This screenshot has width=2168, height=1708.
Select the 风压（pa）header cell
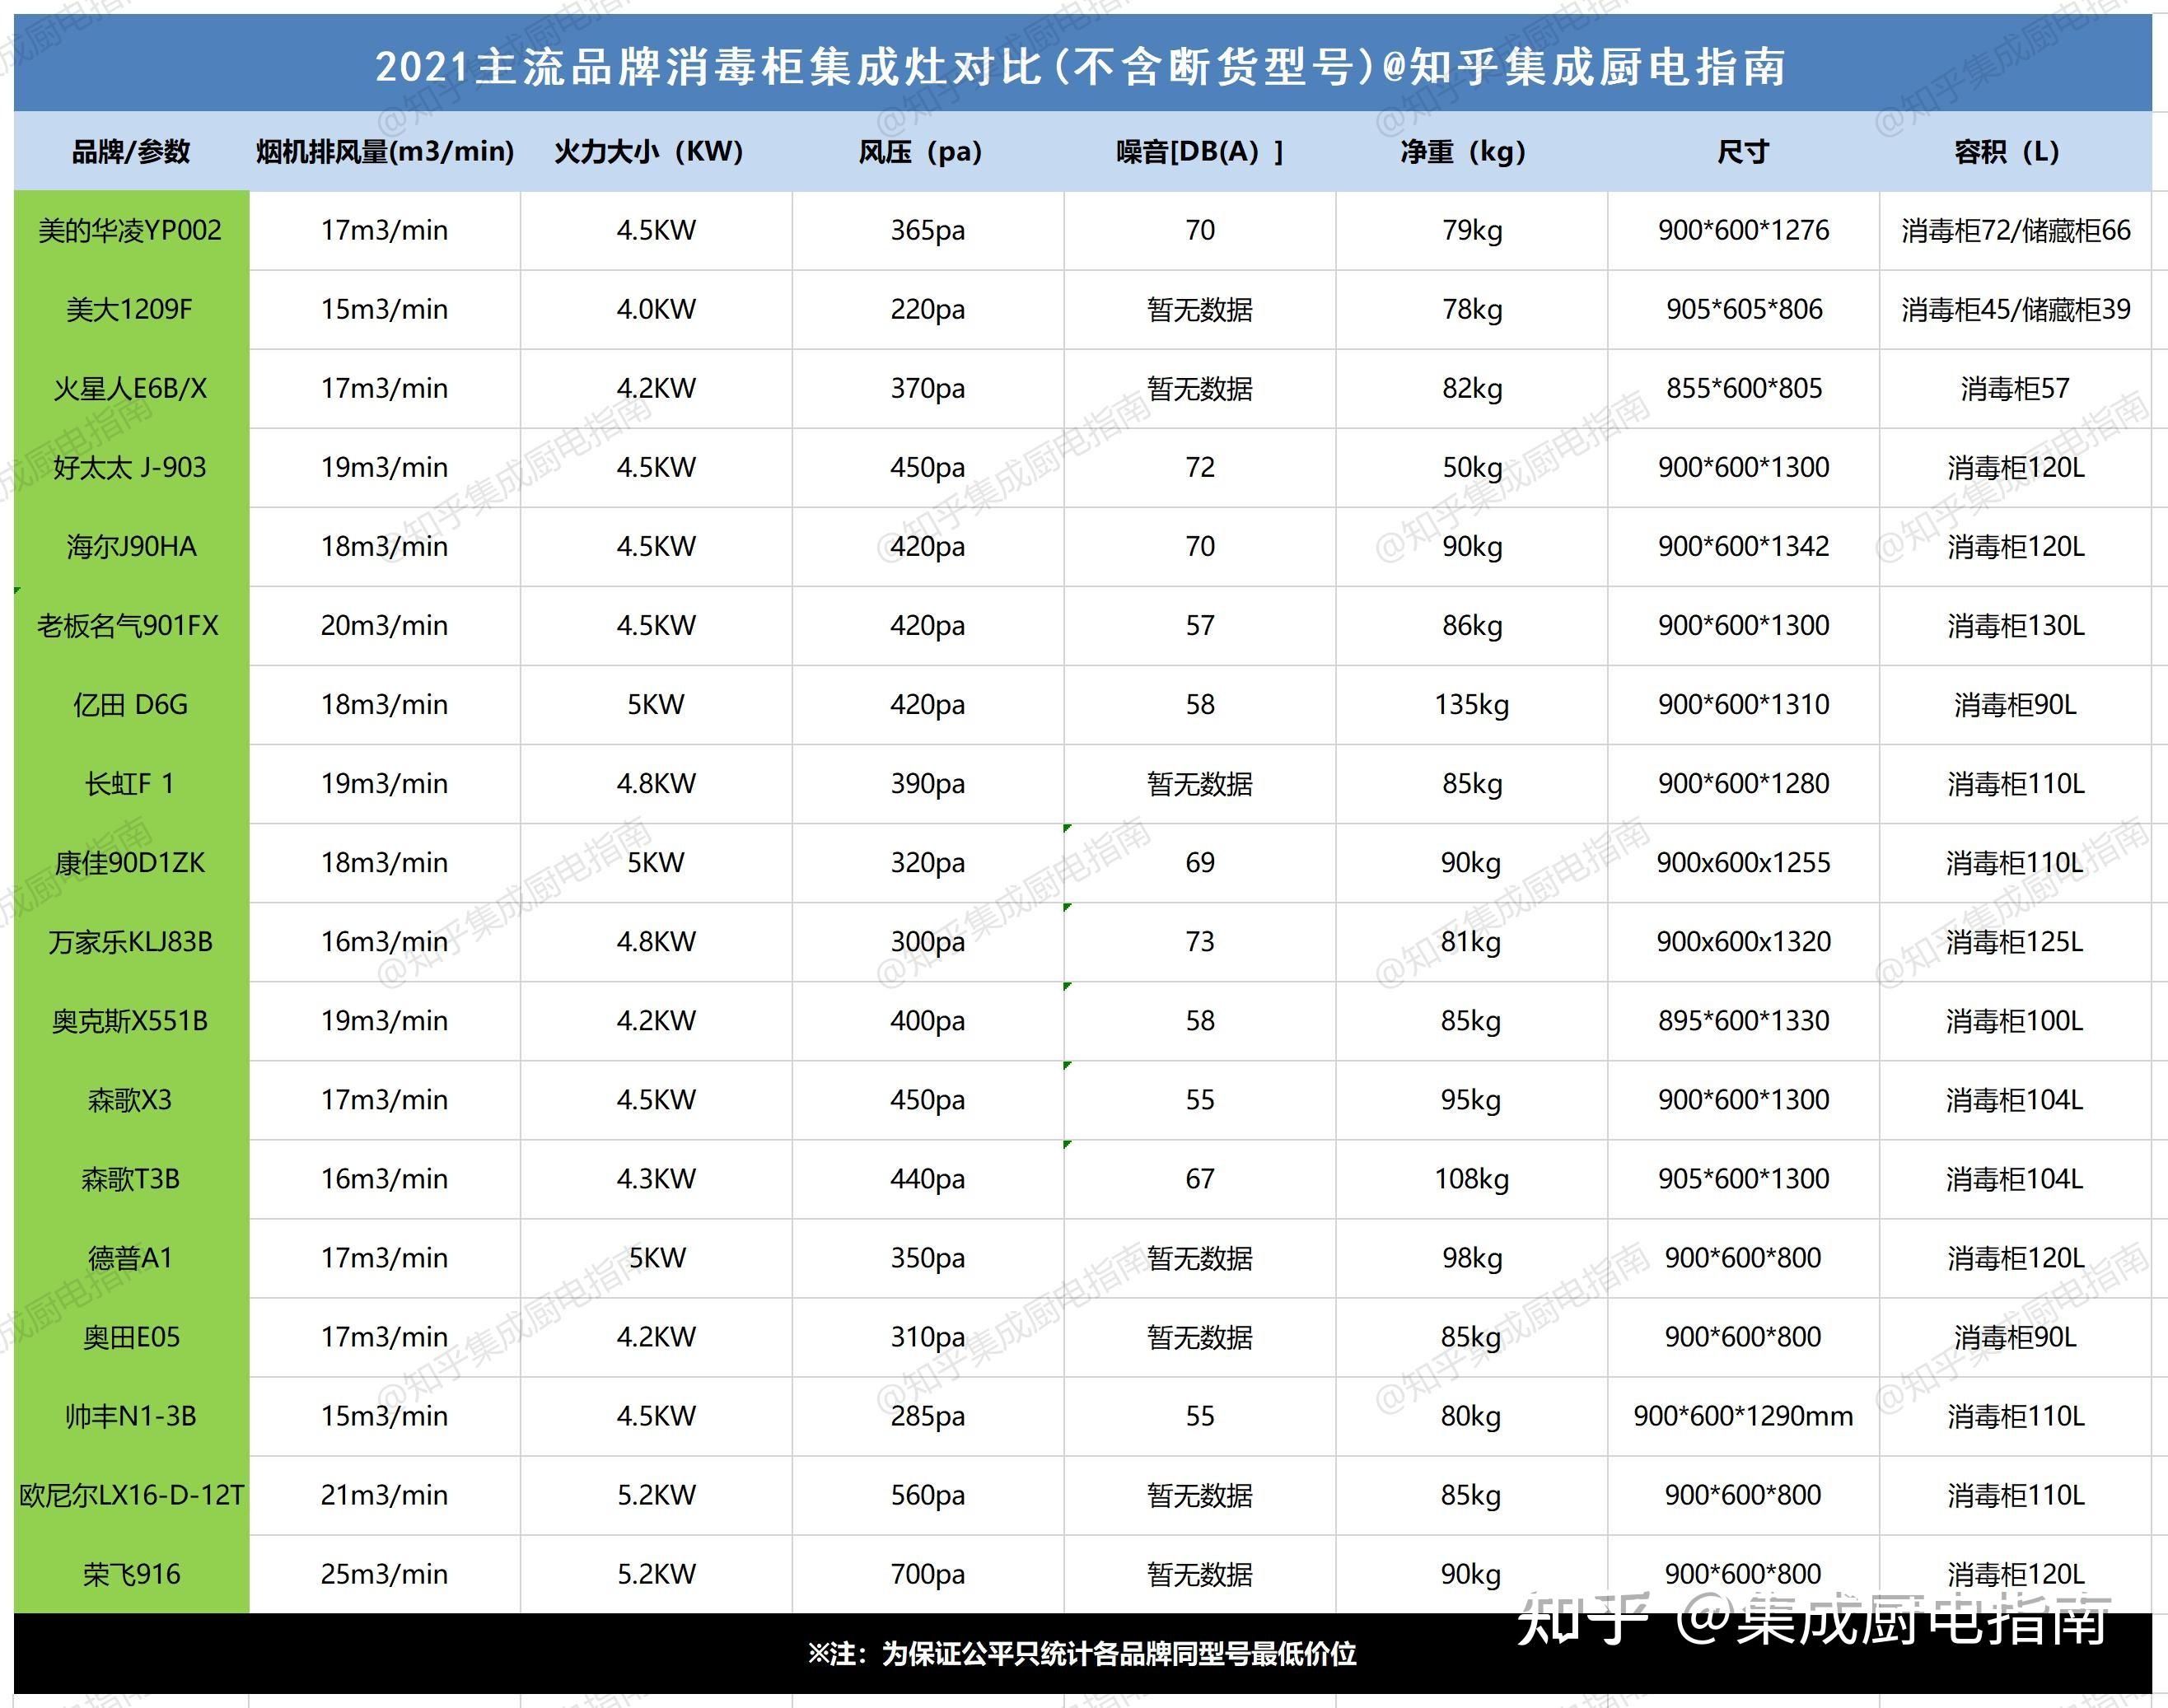(x=928, y=151)
